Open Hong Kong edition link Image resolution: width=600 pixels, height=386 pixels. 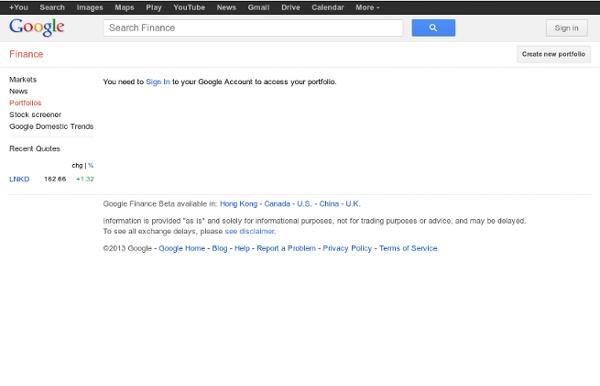238,204
